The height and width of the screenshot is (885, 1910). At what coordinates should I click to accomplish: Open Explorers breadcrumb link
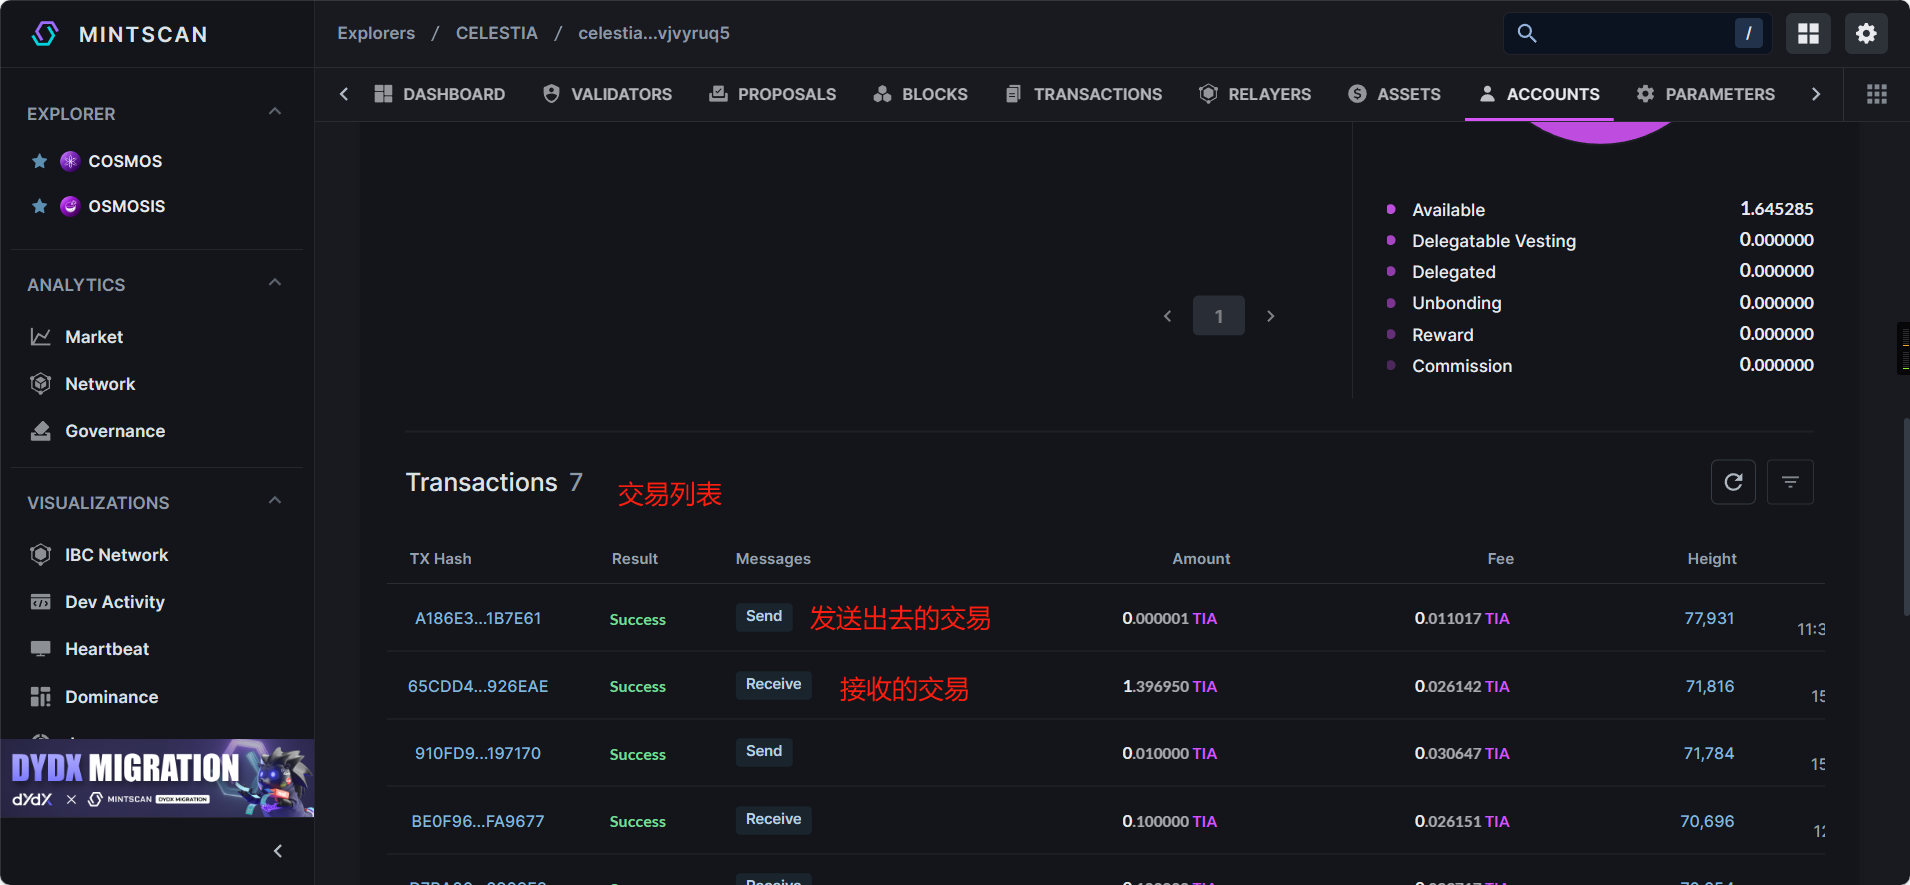click(376, 33)
